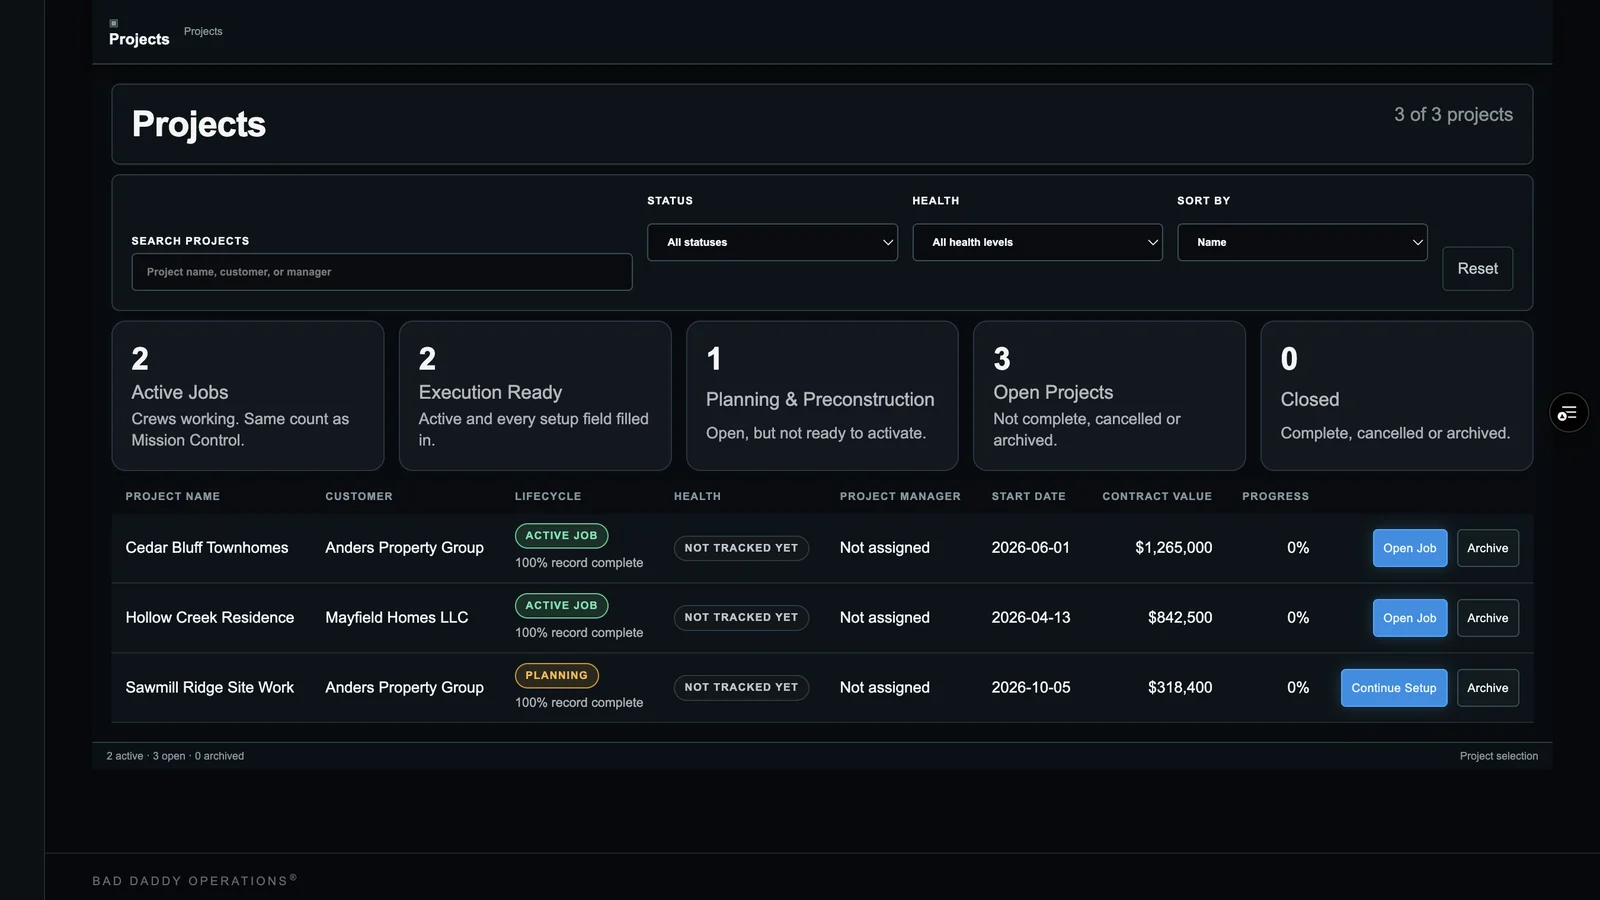Click the Hollow Creek Residence project name

210,618
